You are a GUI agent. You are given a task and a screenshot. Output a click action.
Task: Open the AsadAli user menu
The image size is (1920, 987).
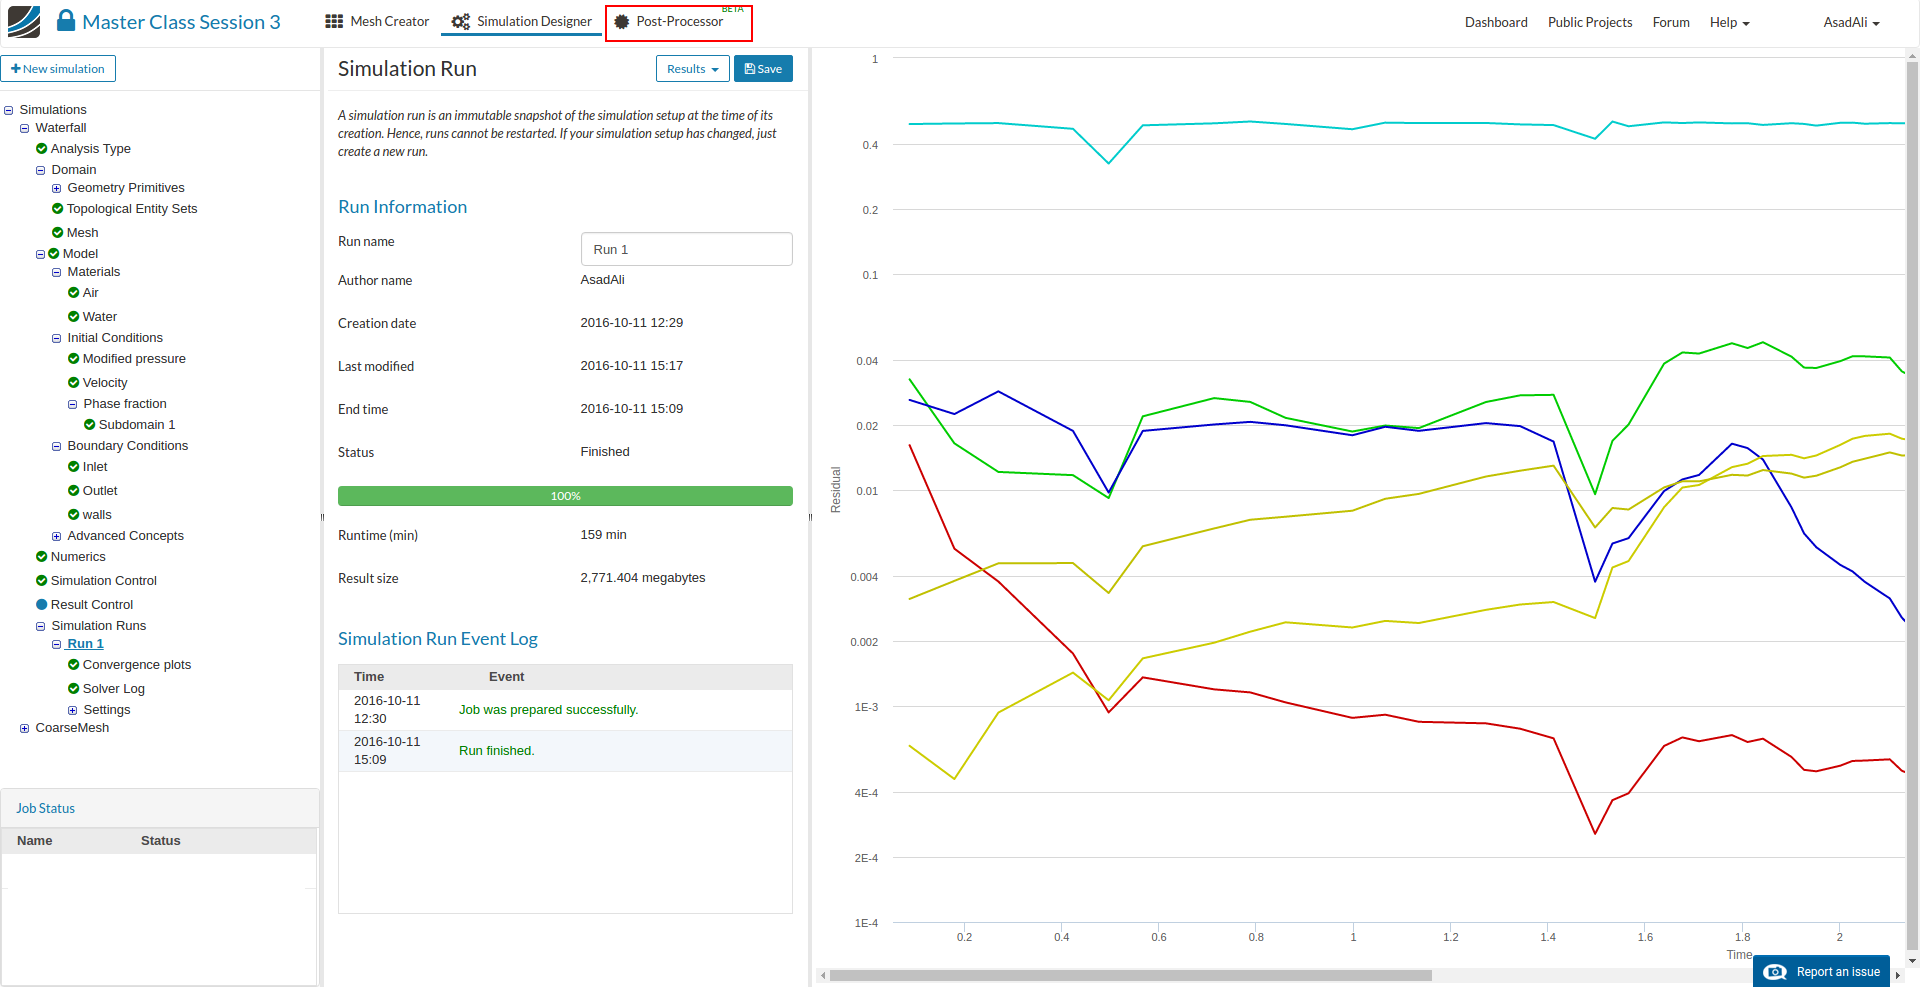coord(1850,22)
